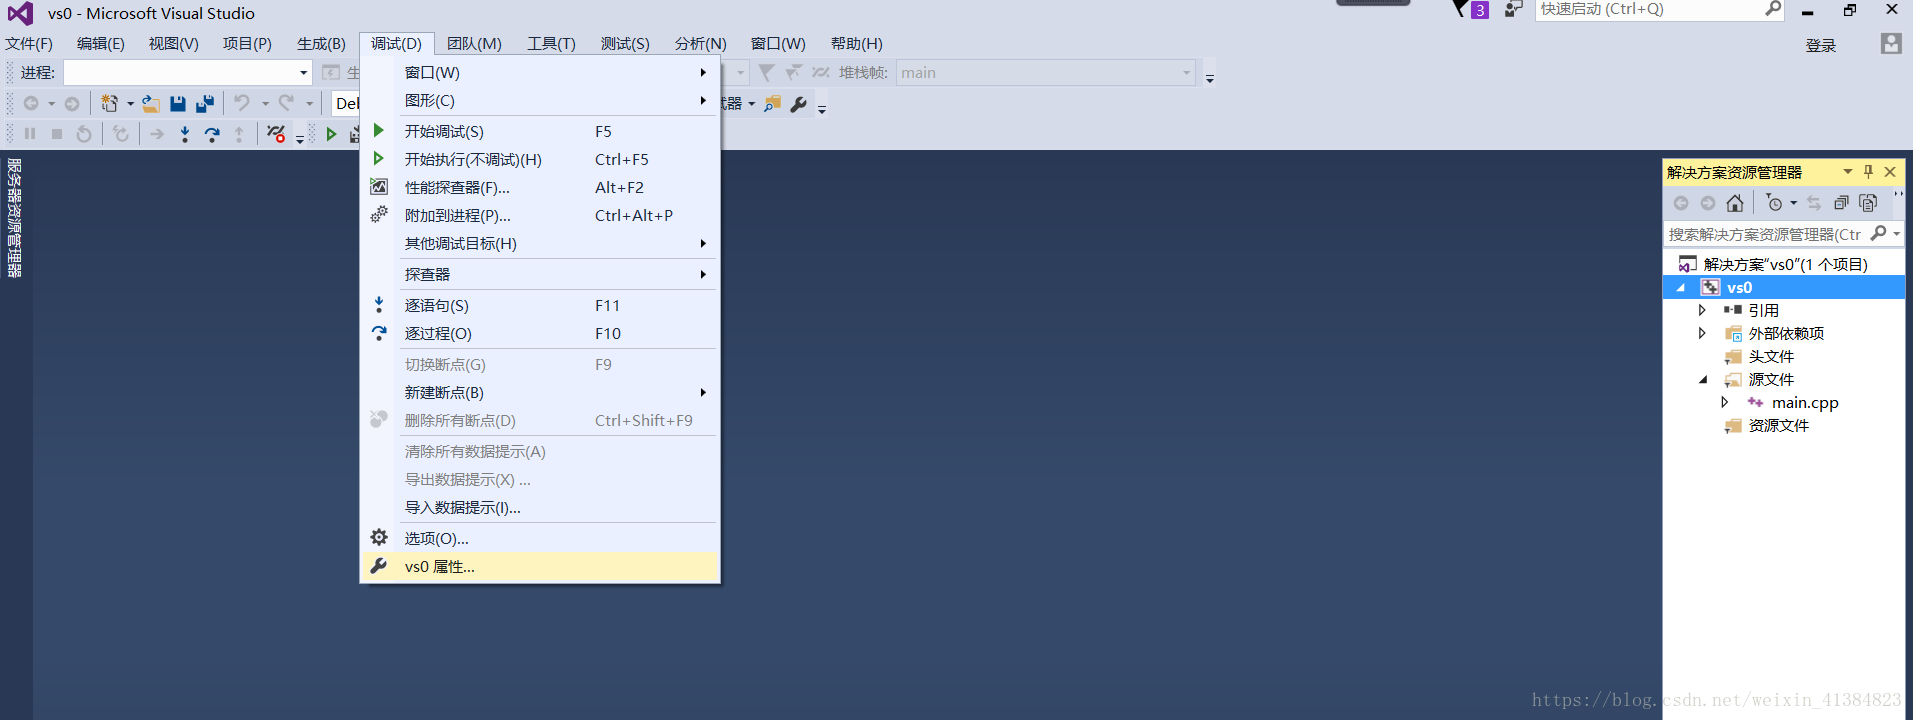
Task: Click Collapse All in Solution Explorer
Action: point(1841,203)
